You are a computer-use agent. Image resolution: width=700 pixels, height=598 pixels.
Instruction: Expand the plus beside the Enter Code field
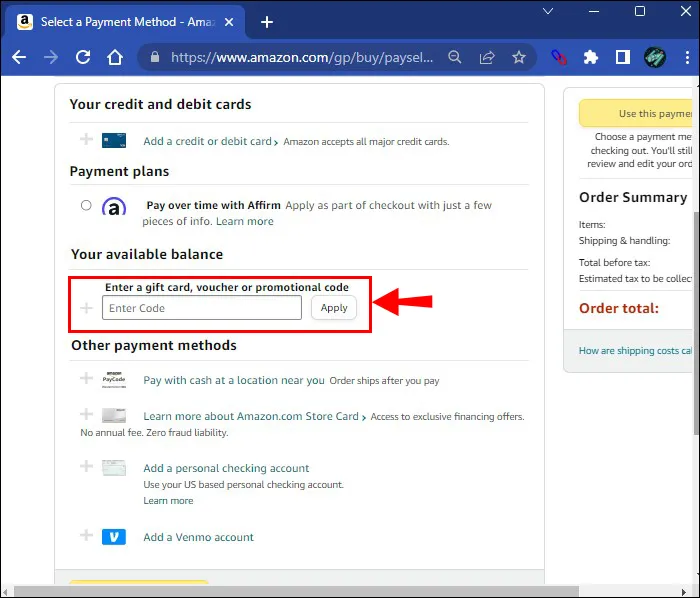click(86, 308)
